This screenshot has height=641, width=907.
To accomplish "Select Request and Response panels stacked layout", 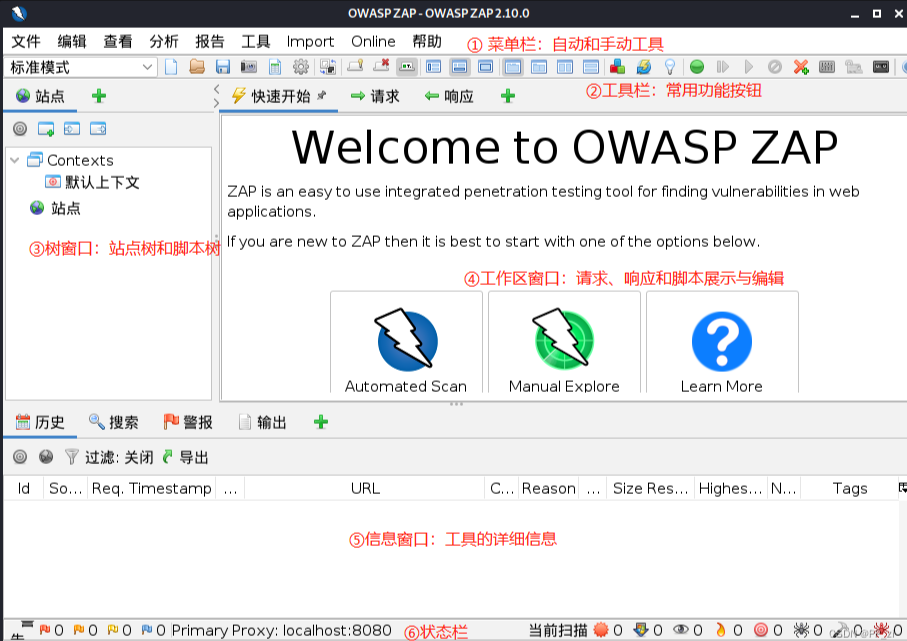I will (x=591, y=67).
